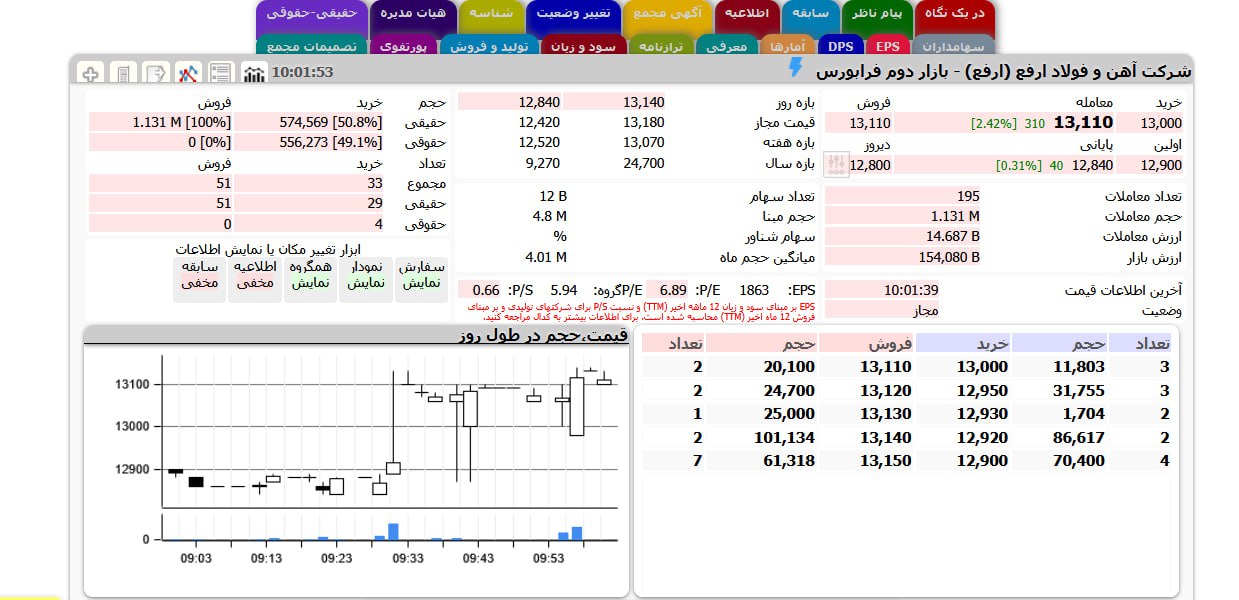This screenshot has width=1239, height=600.
Task: Click the plus icon in the toolbar
Action: point(90,73)
